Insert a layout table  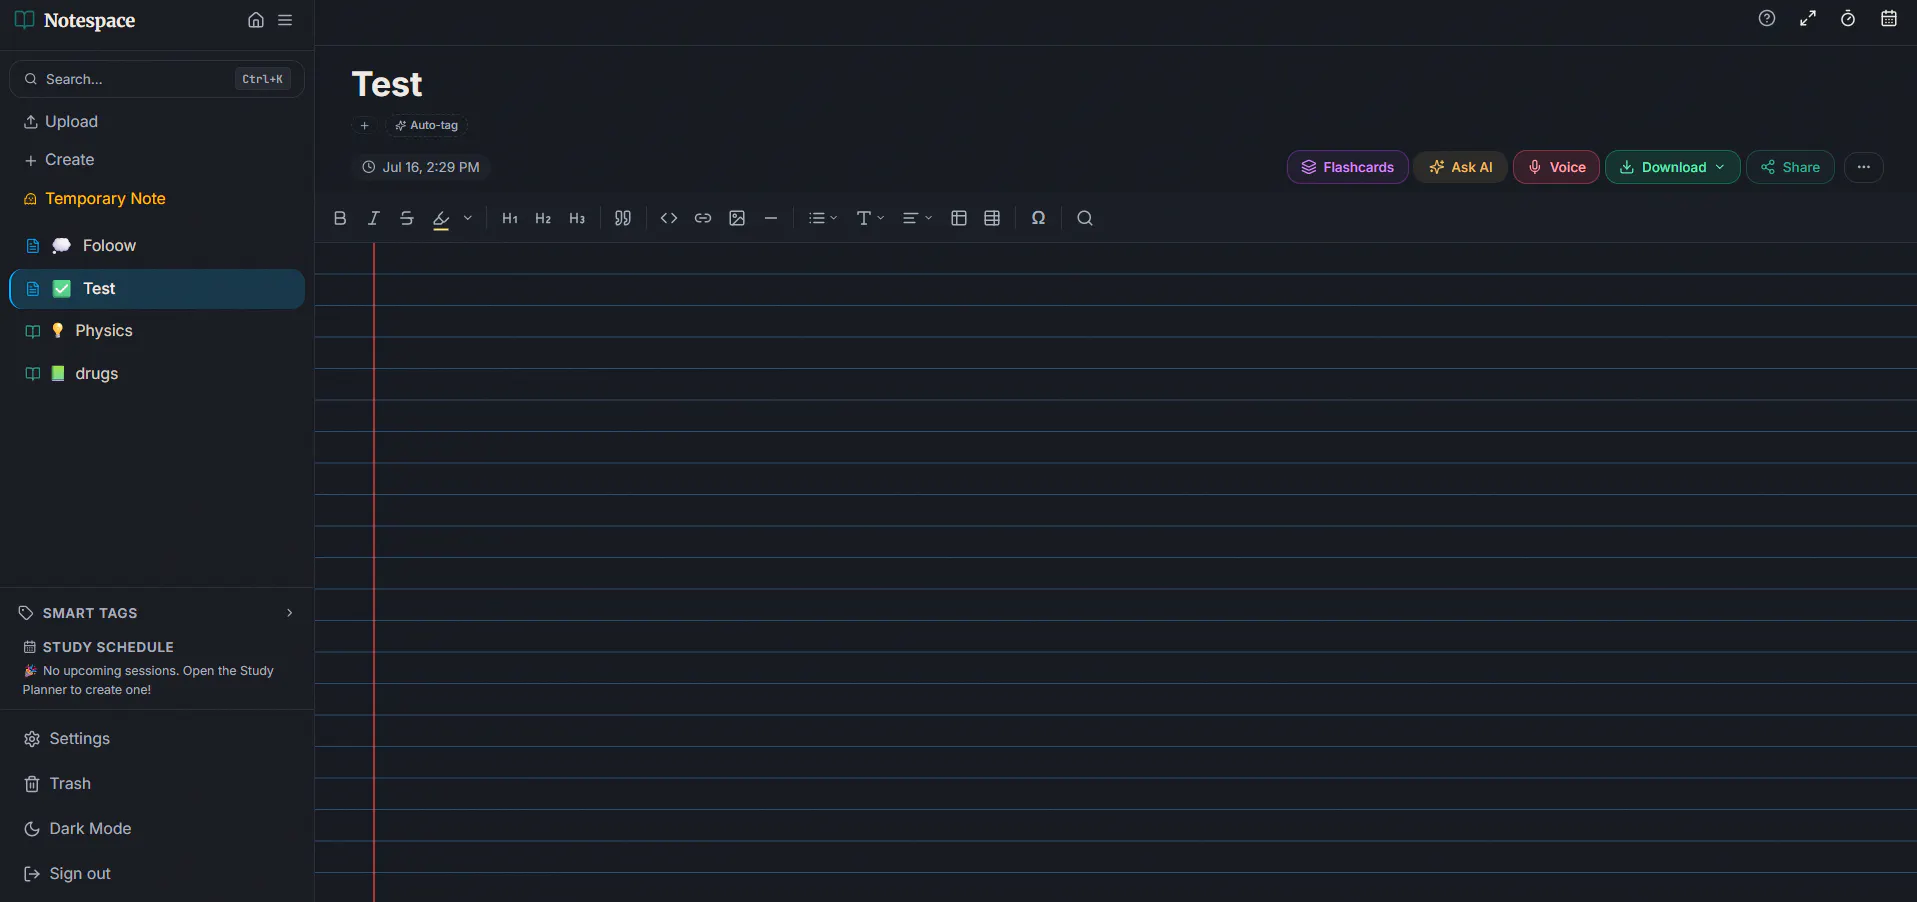[959, 218]
